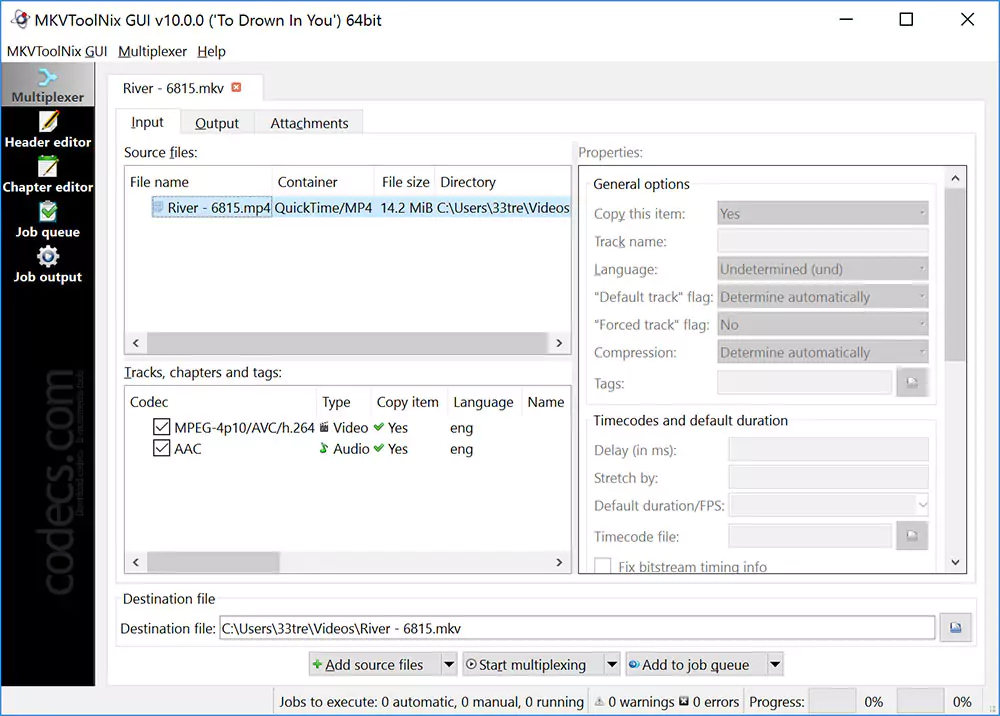
Task: Switch to the Header editor
Action: [47, 133]
